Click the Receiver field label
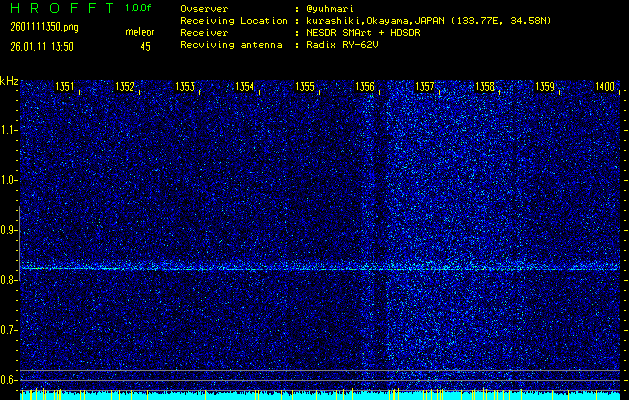This screenshot has height=400, width=629. (x=204, y=33)
